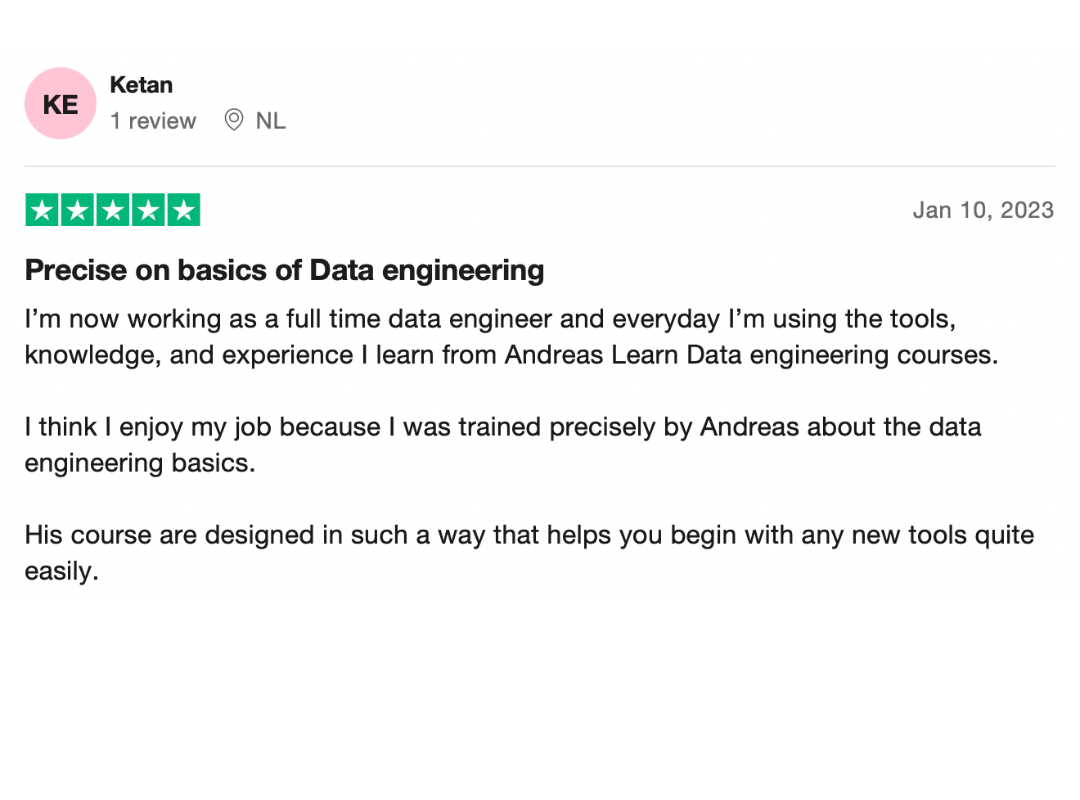The image size is (1080, 800).
Task: Open review titled Precise on basics of Data engineering
Action: 284,270
